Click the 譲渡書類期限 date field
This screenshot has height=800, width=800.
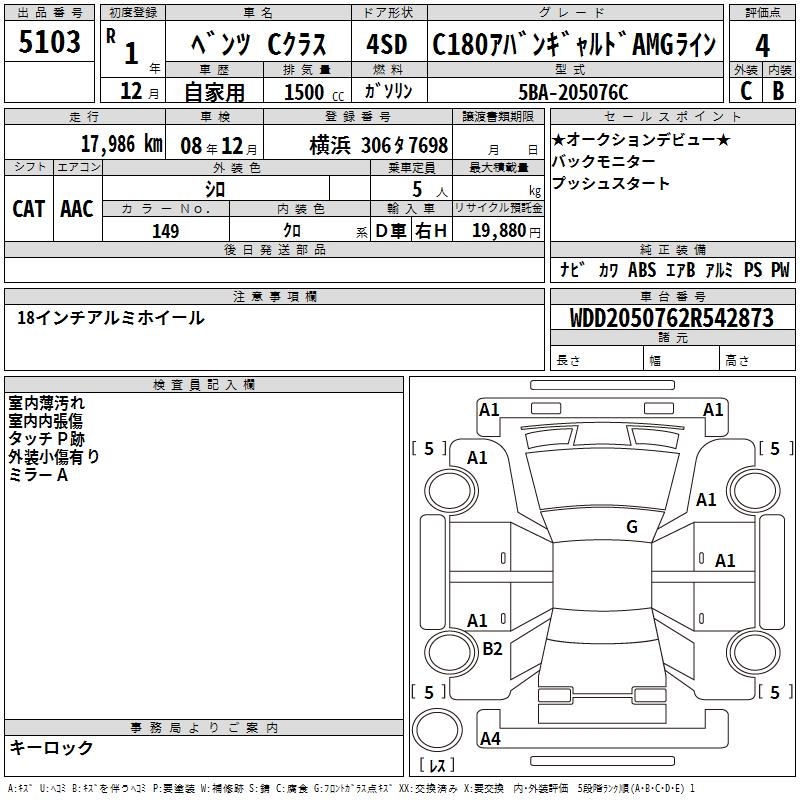click(498, 143)
